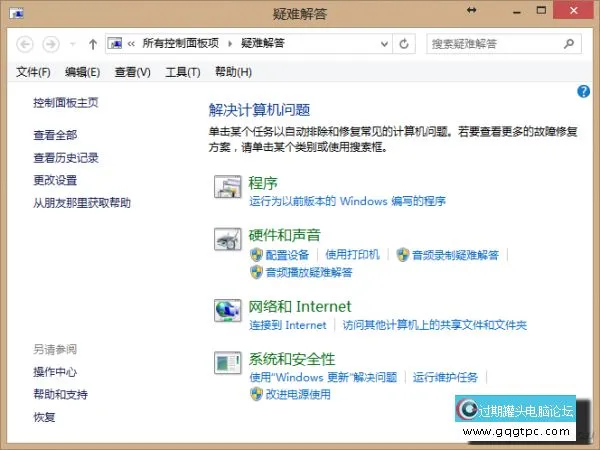The height and width of the screenshot is (450, 600).
Task: Click shield icon beside 音频录制疑难解答
Action: [x=403, y=255]
